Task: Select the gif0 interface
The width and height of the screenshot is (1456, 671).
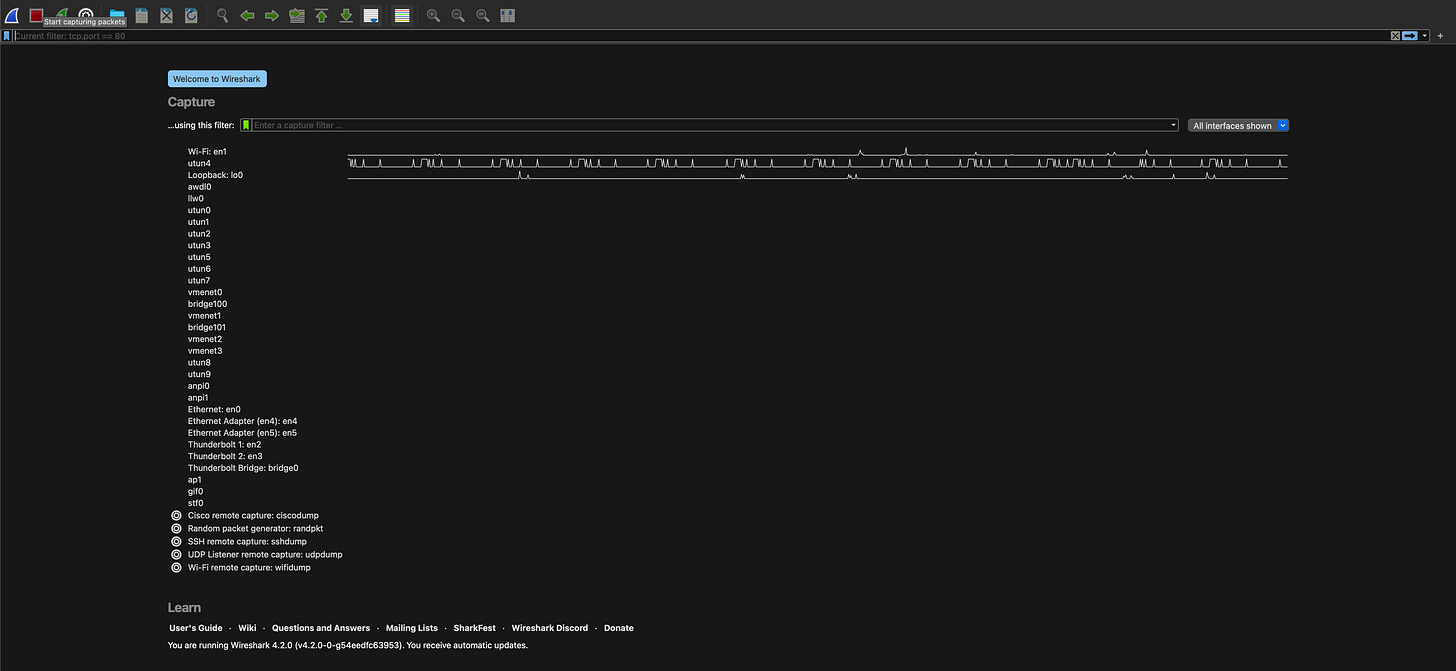Action: click(195, 491)
